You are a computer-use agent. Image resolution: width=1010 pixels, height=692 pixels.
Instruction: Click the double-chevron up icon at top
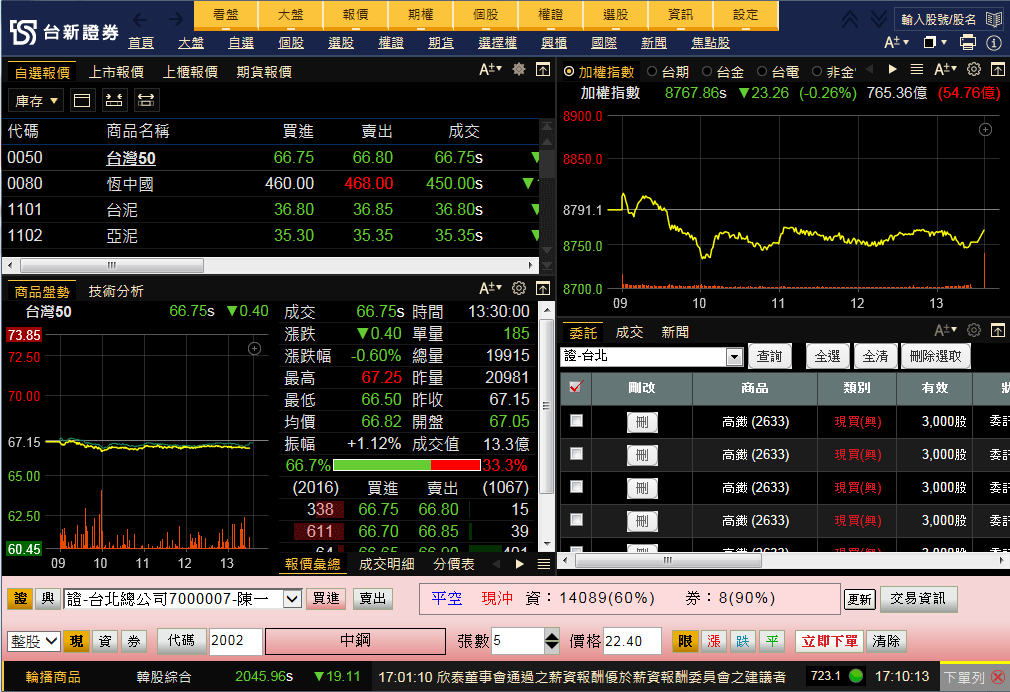click(850, 18)
